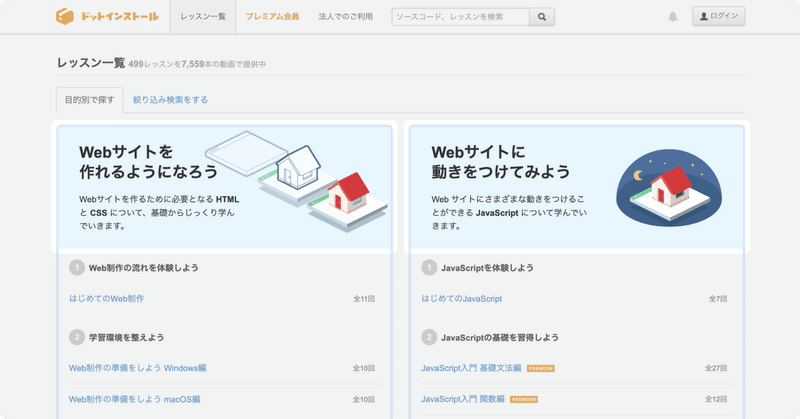The height and width of the screenshot is (419, 800).
Task: Select the 目的別で探す tab
Action: [x=89, y=100]
